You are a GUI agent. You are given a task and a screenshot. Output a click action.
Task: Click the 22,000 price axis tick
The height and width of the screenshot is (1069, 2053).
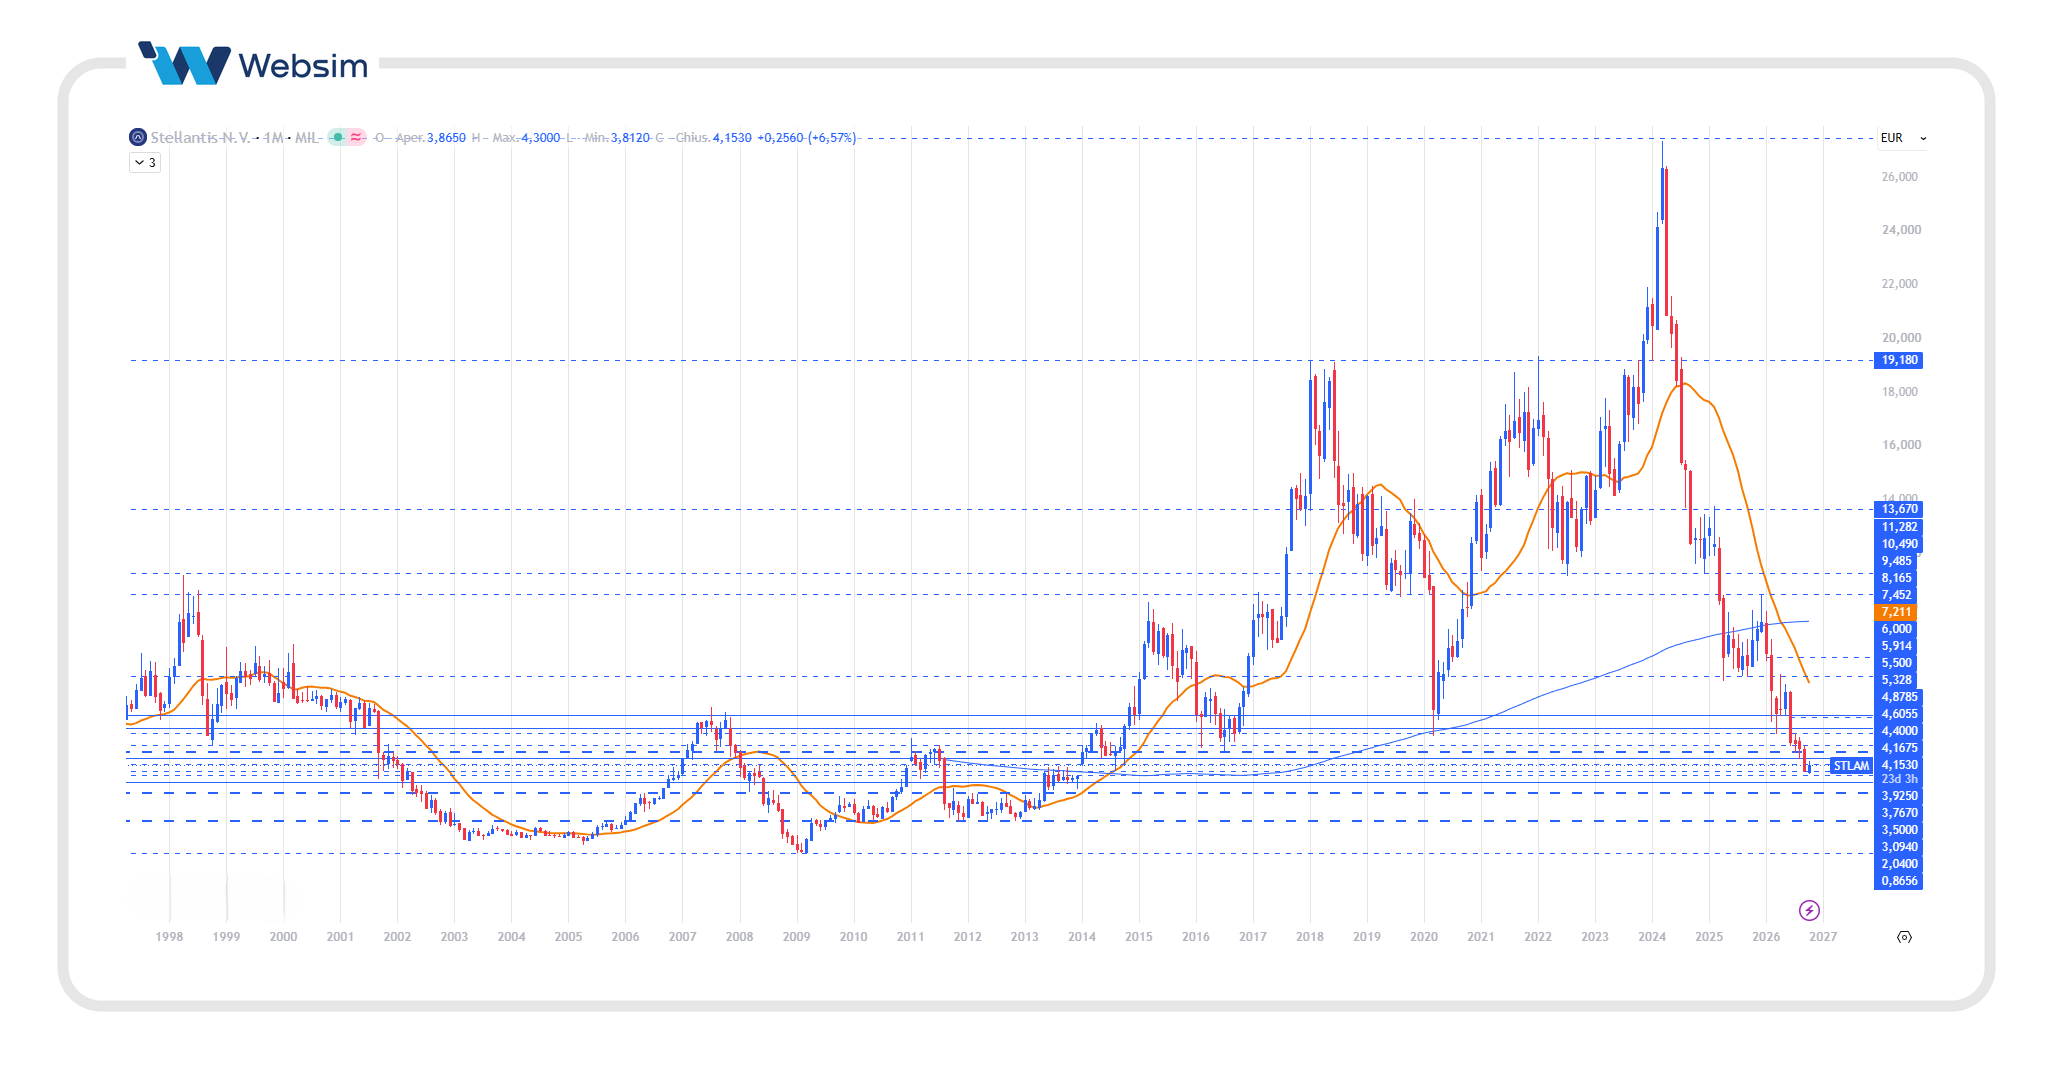click(1900, 284)
